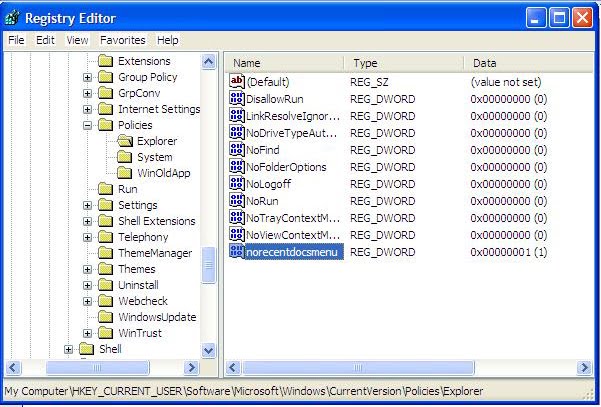Select the open Explorer folder icon
601x407 pixels.
click(x=125, y=141)
